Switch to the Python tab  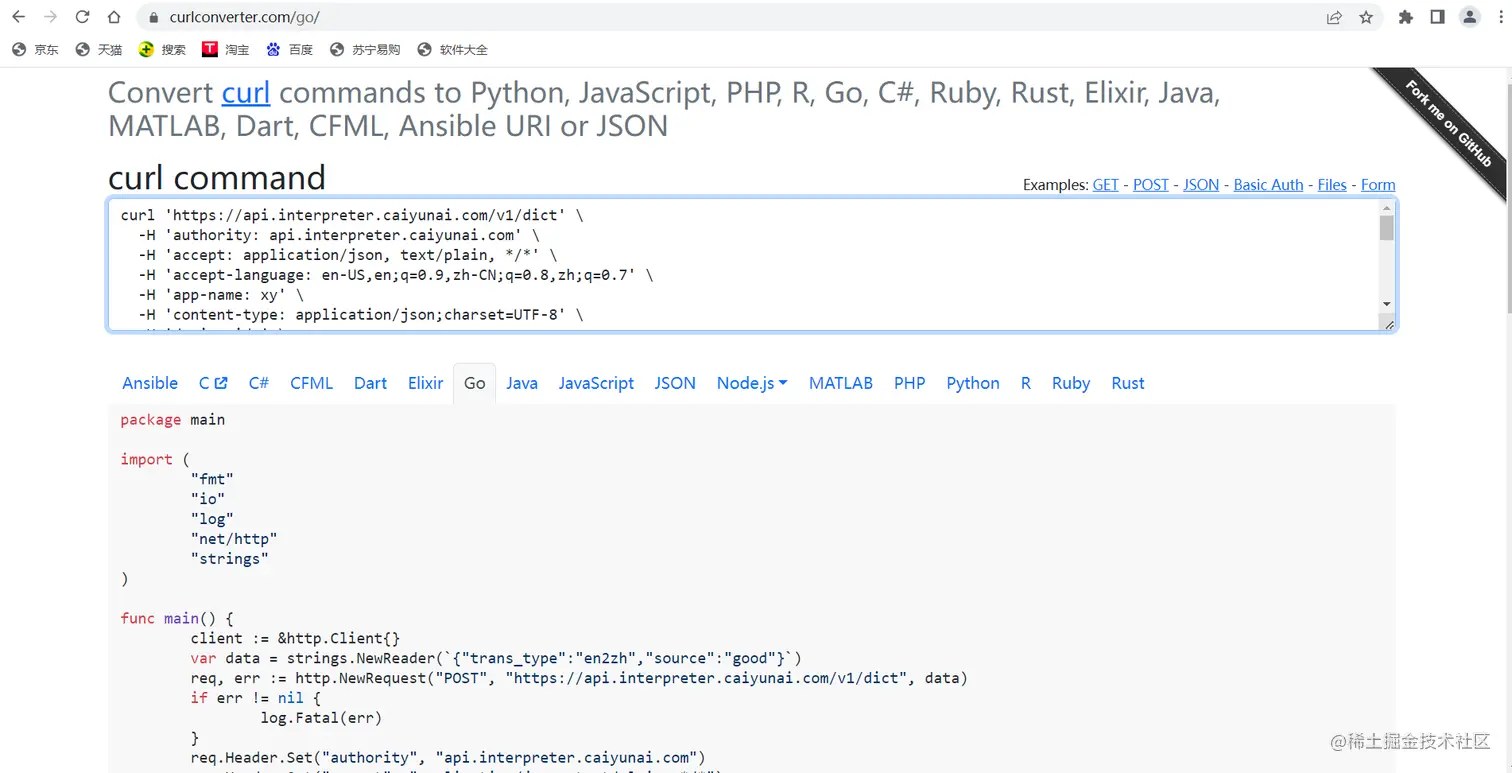pos(972,383)
